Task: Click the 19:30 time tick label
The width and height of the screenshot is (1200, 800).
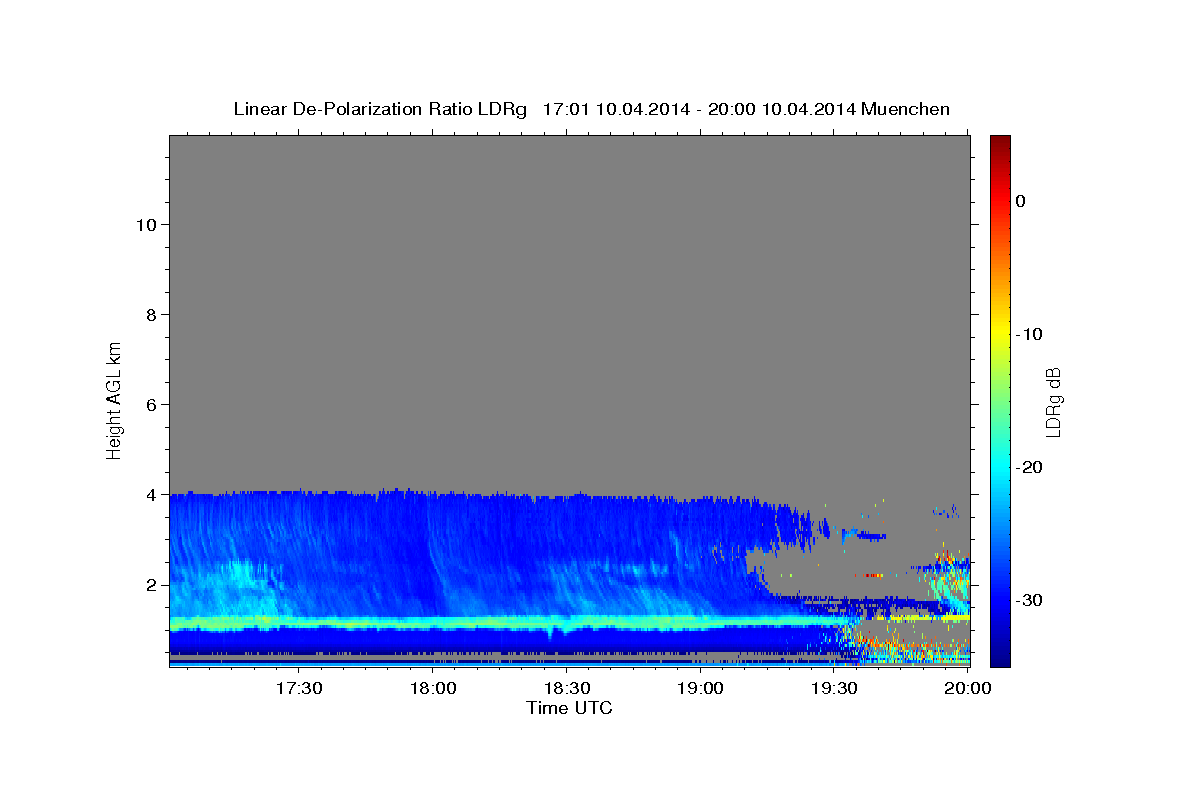Action: point(834,688)
